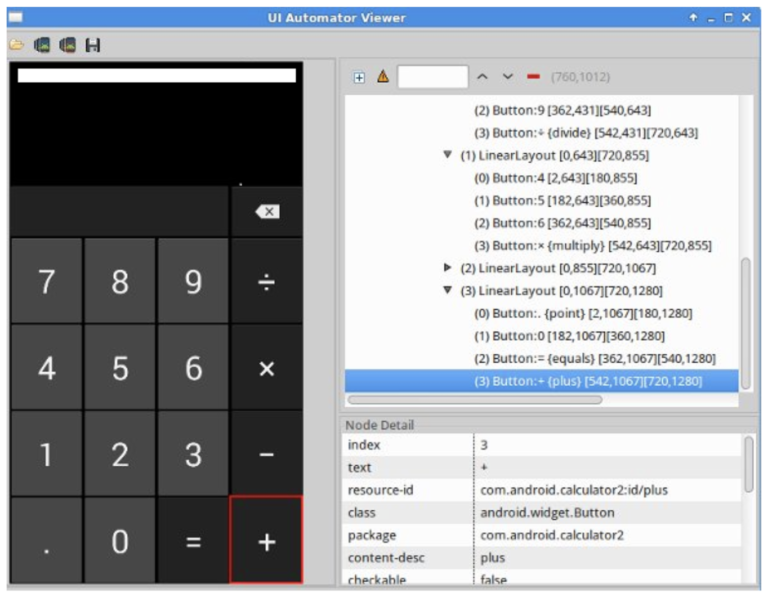Click the Device Screenshot capture icon
The image size is (768, 597).
pos(42,45)
